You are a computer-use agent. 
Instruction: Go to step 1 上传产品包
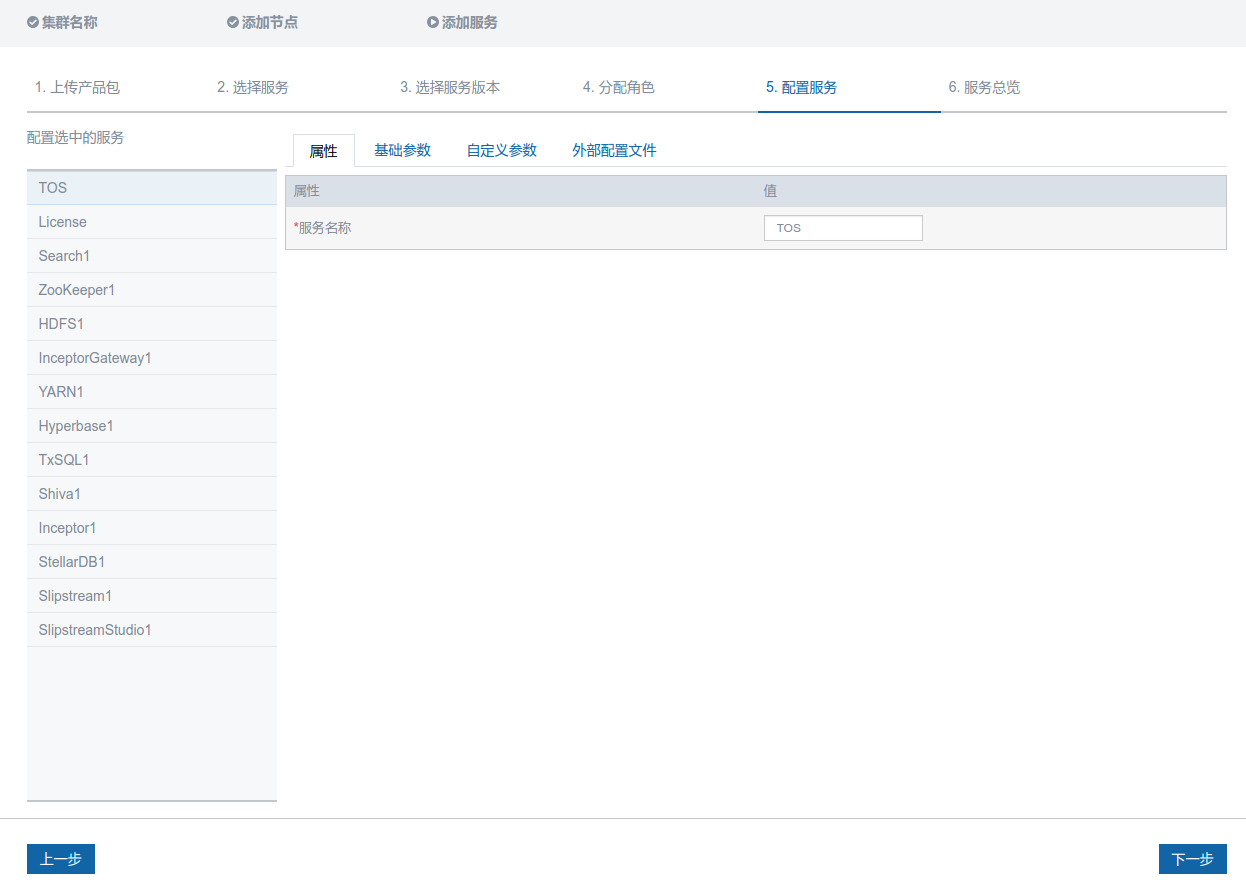(77, 87)
